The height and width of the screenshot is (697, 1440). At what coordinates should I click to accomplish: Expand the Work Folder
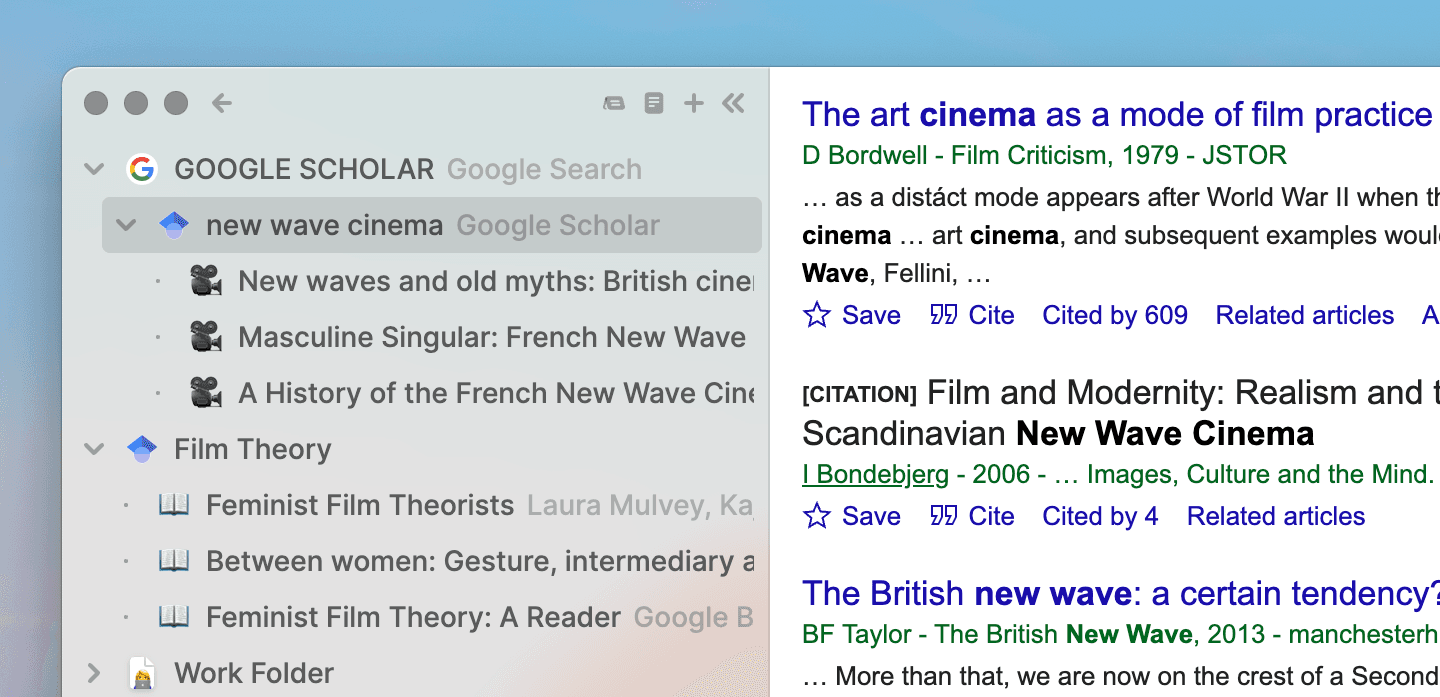pos(94,673)
